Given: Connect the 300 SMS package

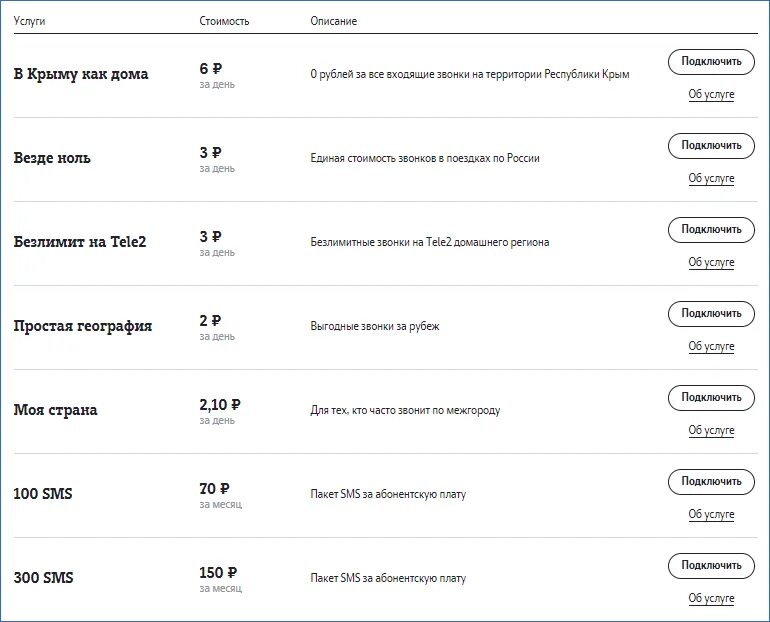Looking at the screenshot, I should [711, 566].
